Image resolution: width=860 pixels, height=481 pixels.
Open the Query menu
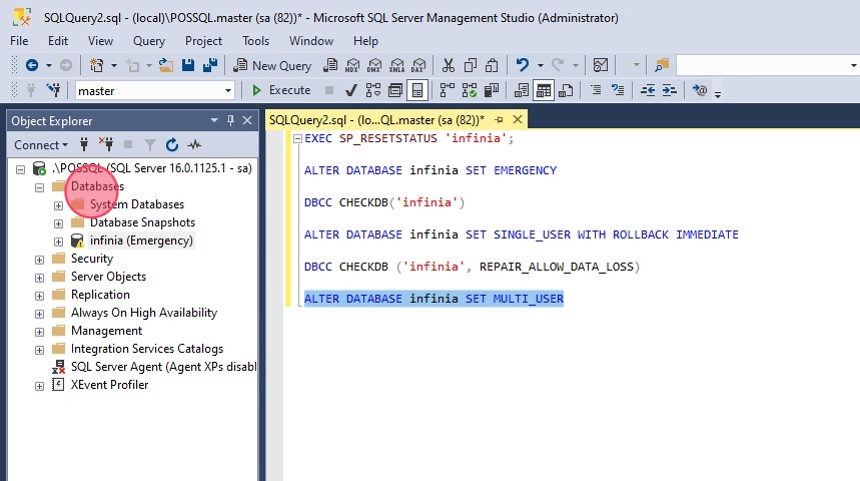click(x=149, y=41)
